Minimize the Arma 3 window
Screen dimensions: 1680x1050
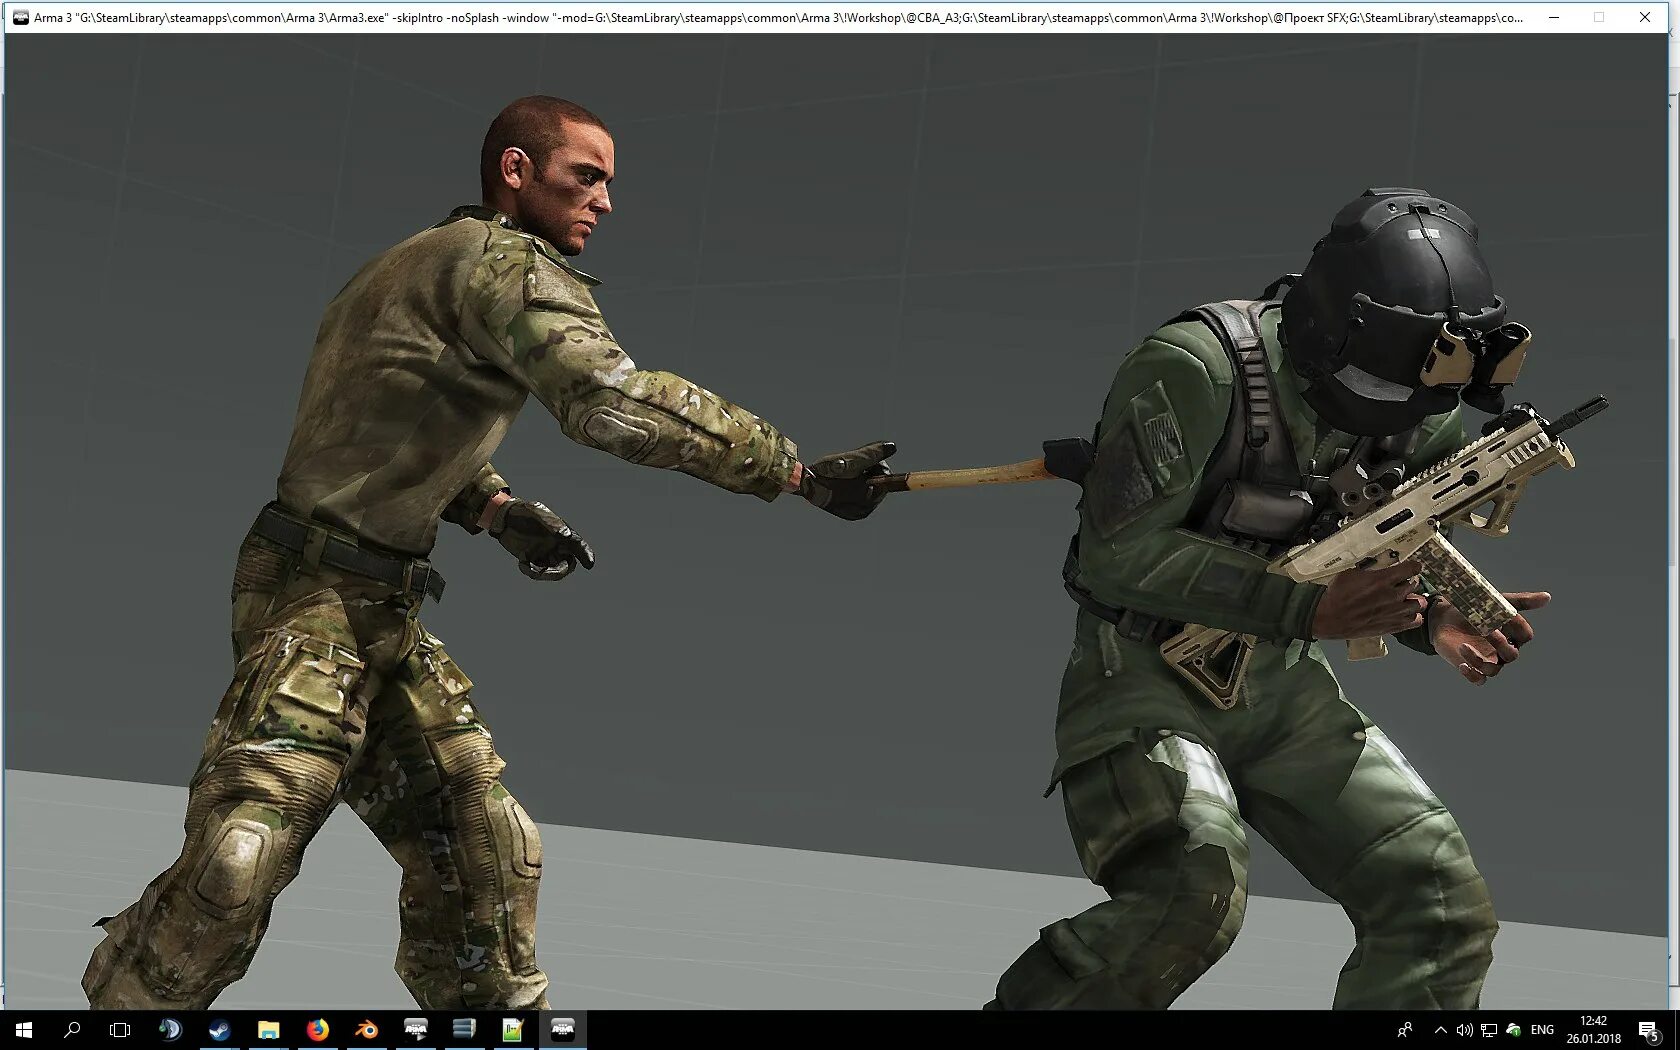pyautogui.click(x=1554, y=17)
